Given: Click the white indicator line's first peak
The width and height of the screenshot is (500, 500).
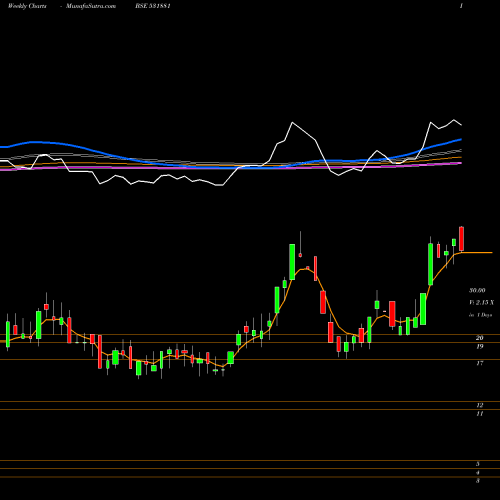Looking at the screenshot, I should tap(292, 123).
